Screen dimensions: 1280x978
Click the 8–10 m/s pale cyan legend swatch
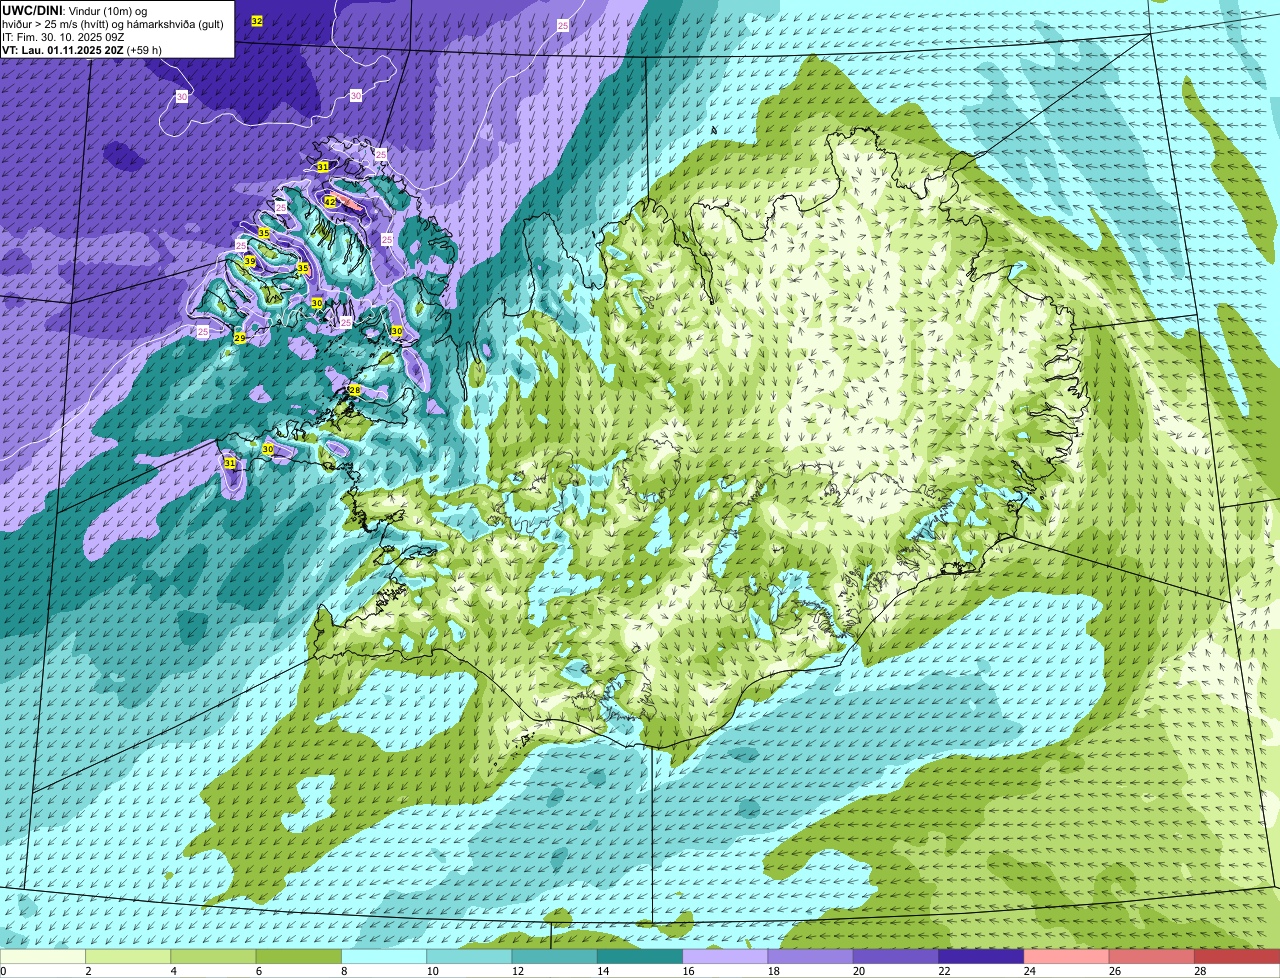click(384, 957)
